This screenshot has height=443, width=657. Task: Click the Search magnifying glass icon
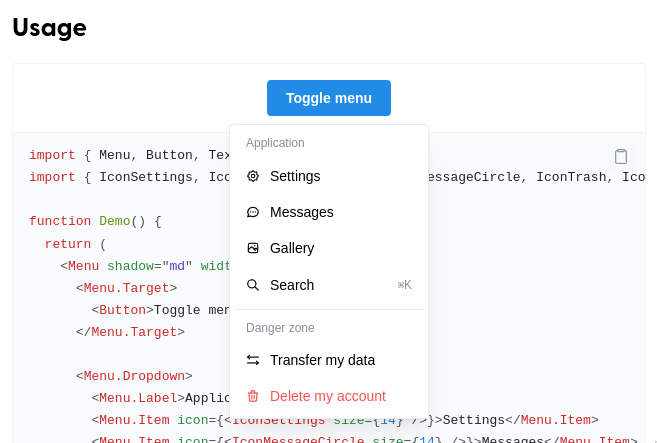pyautogui.click(x=253, y=285)
